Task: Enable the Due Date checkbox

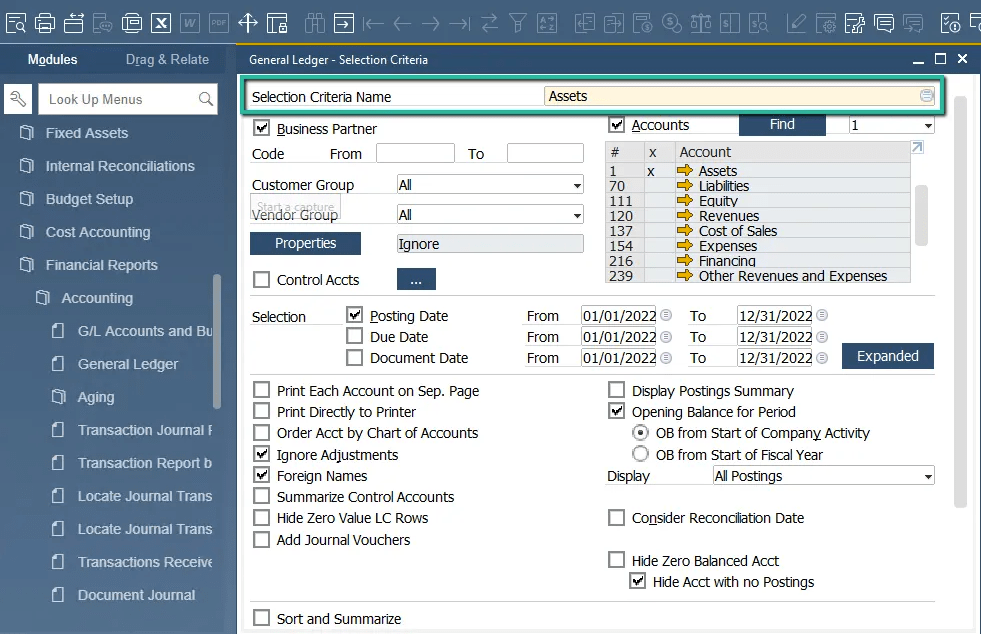Action: click(x=356, y=337)
